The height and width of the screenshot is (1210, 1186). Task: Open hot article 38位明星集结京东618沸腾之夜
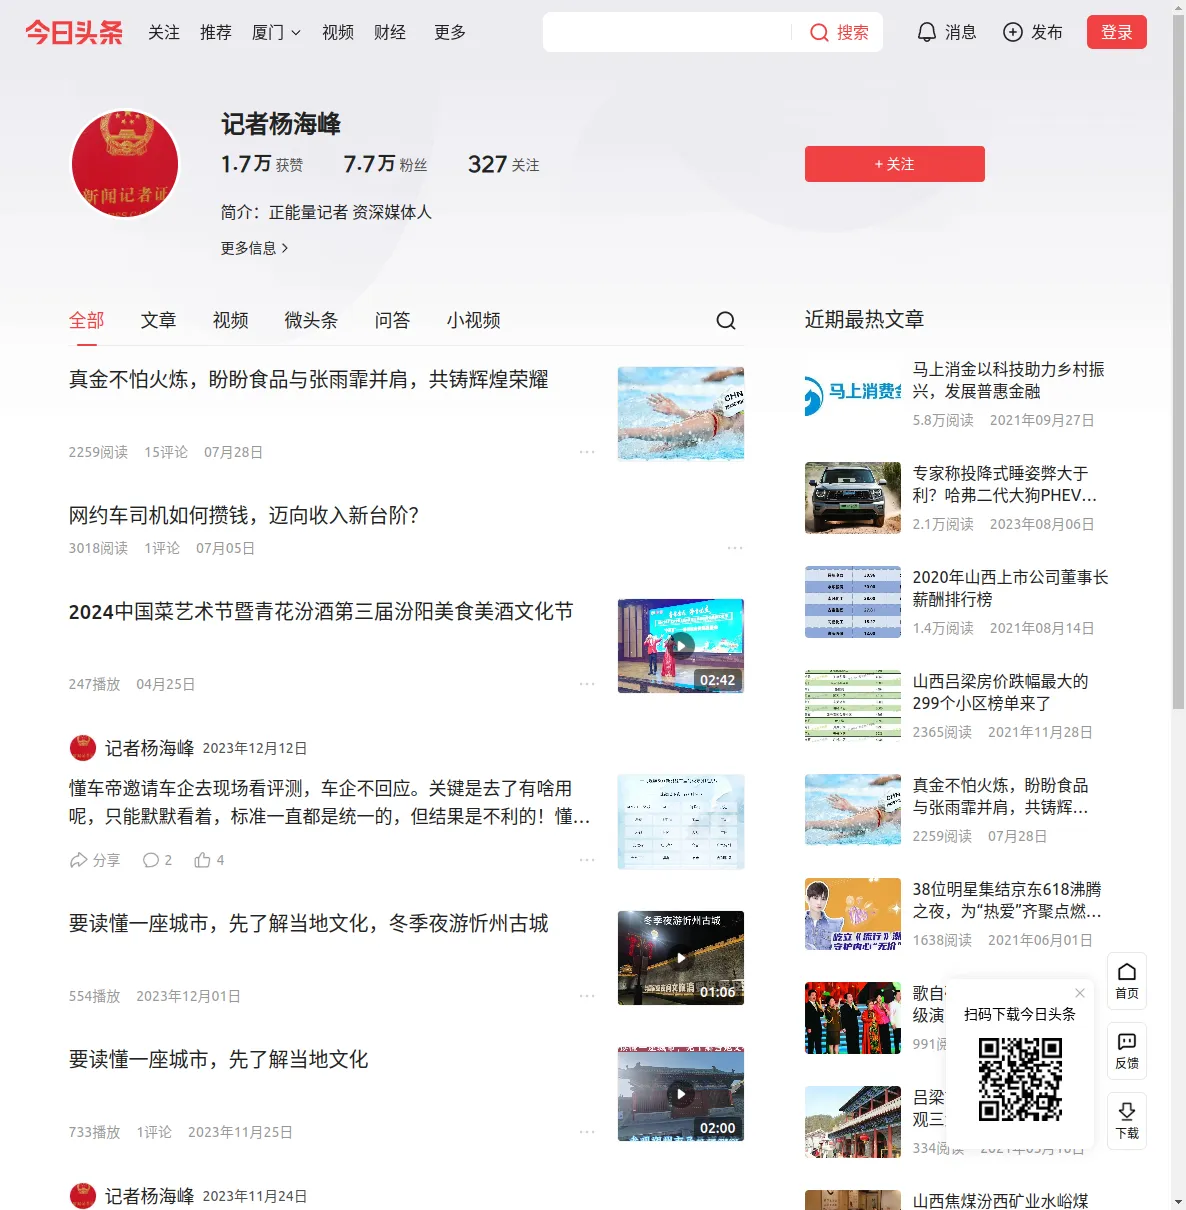tap(1007, 900)
